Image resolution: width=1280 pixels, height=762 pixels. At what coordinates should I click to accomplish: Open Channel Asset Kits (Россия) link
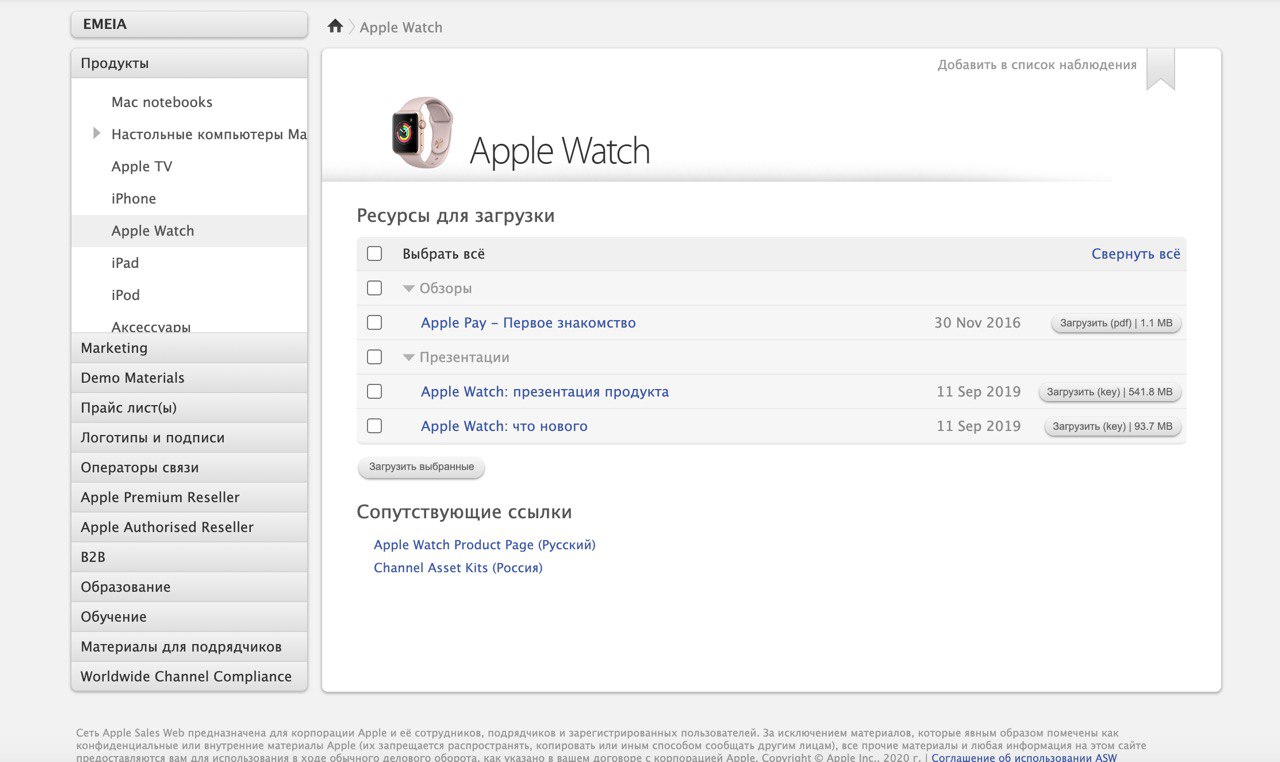458,568
